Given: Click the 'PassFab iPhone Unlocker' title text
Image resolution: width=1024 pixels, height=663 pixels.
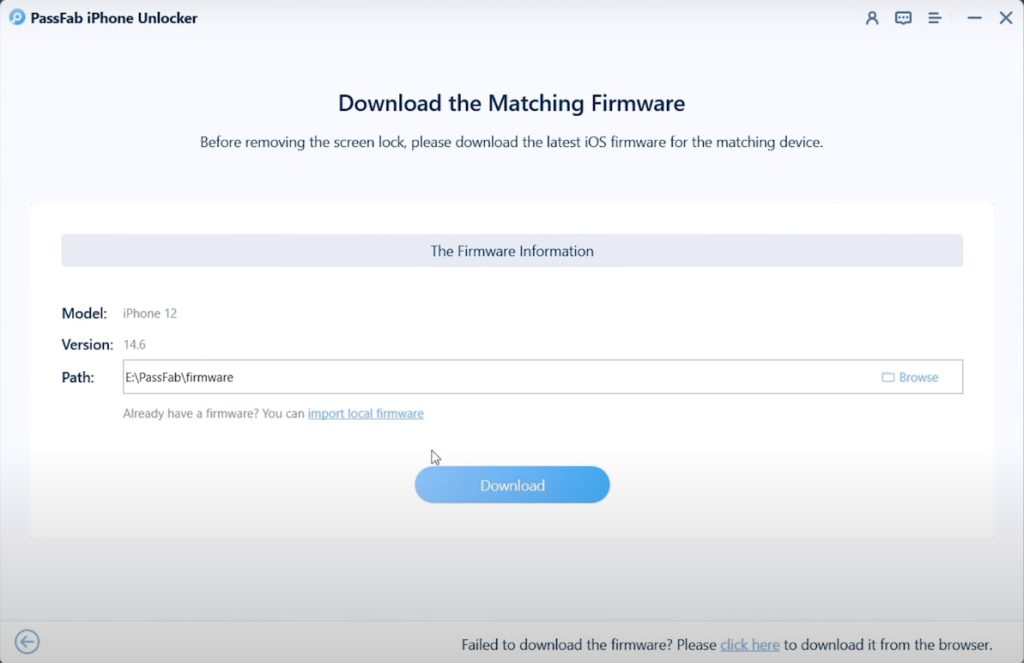Looking at the screenshot, I should click(114, 18).
